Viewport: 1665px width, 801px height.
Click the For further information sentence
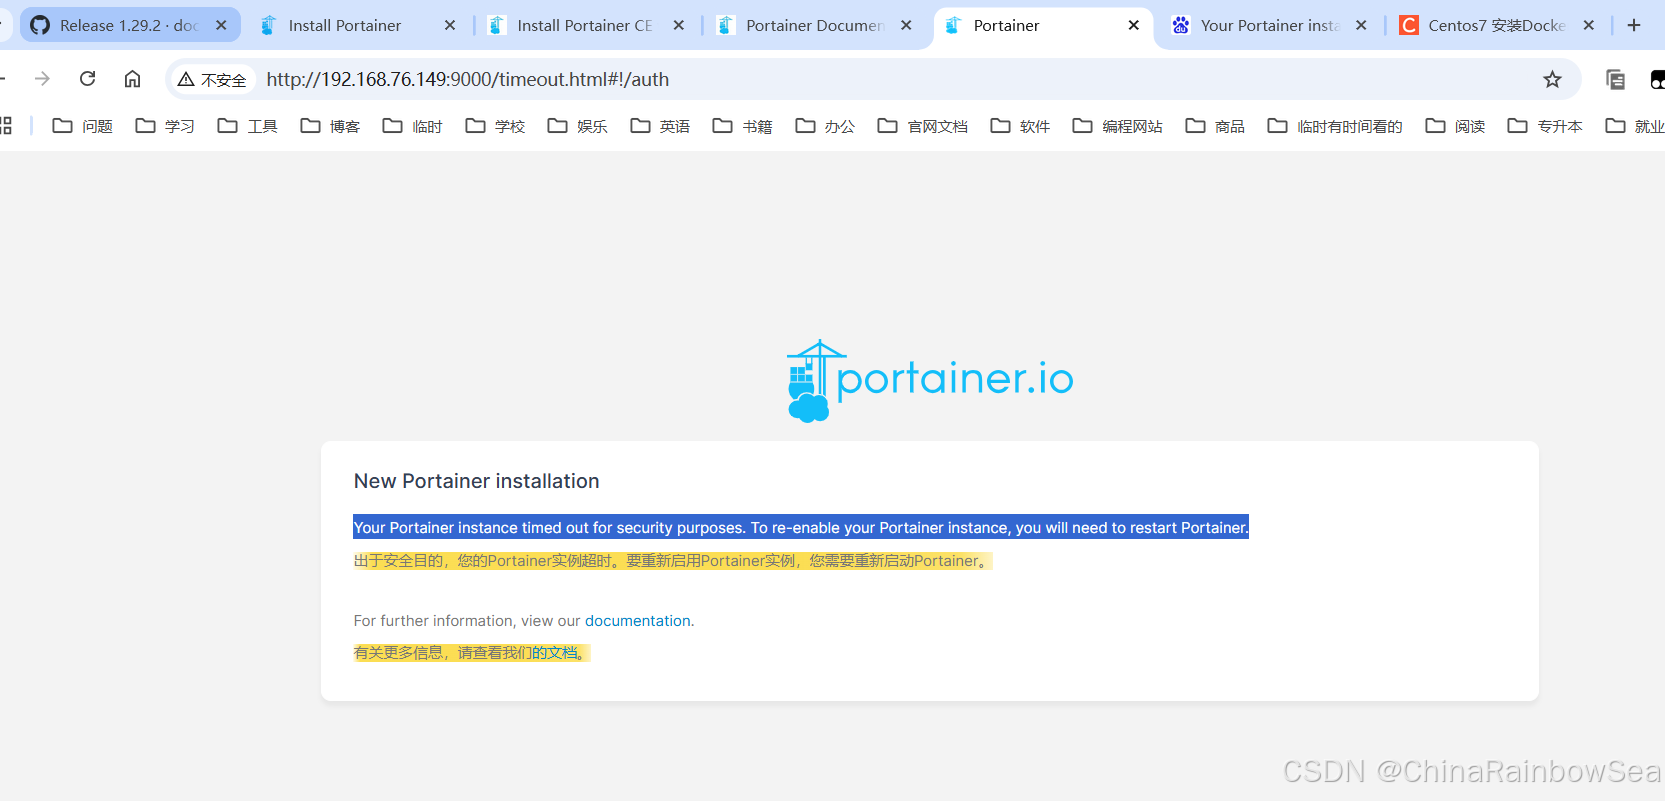coord(524,621)
